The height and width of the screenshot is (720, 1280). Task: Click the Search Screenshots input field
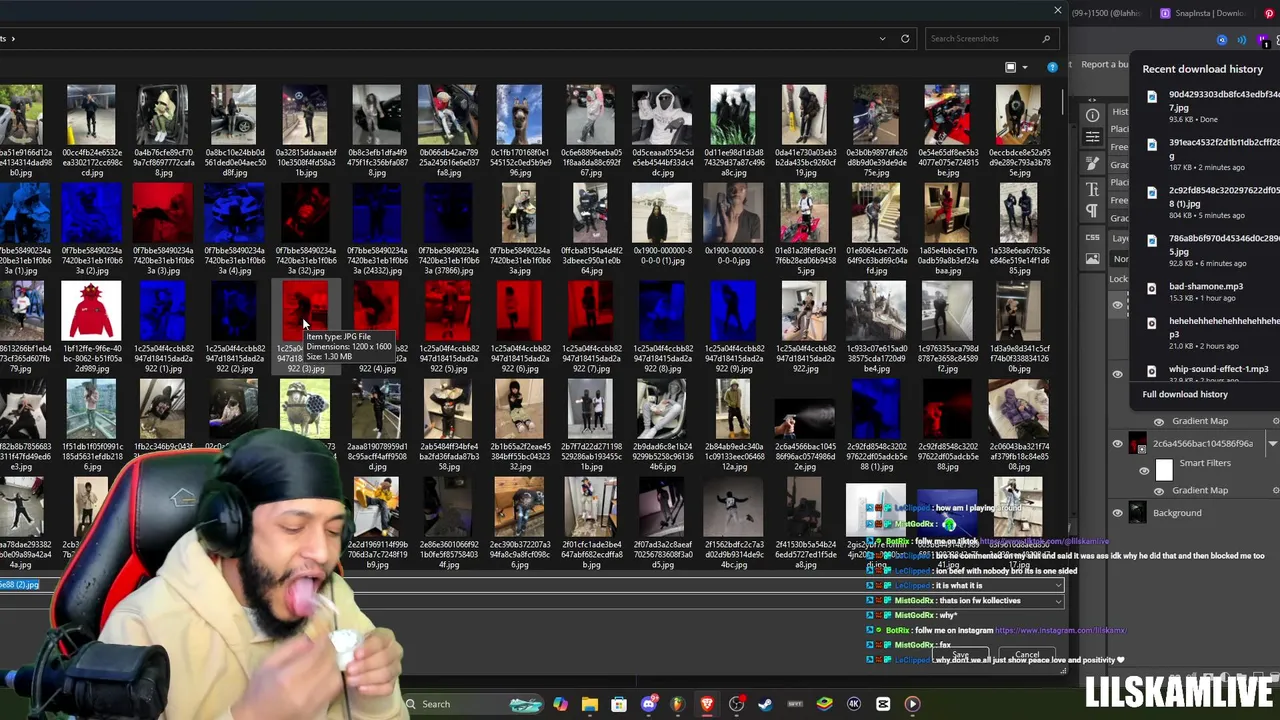point(990,38)
